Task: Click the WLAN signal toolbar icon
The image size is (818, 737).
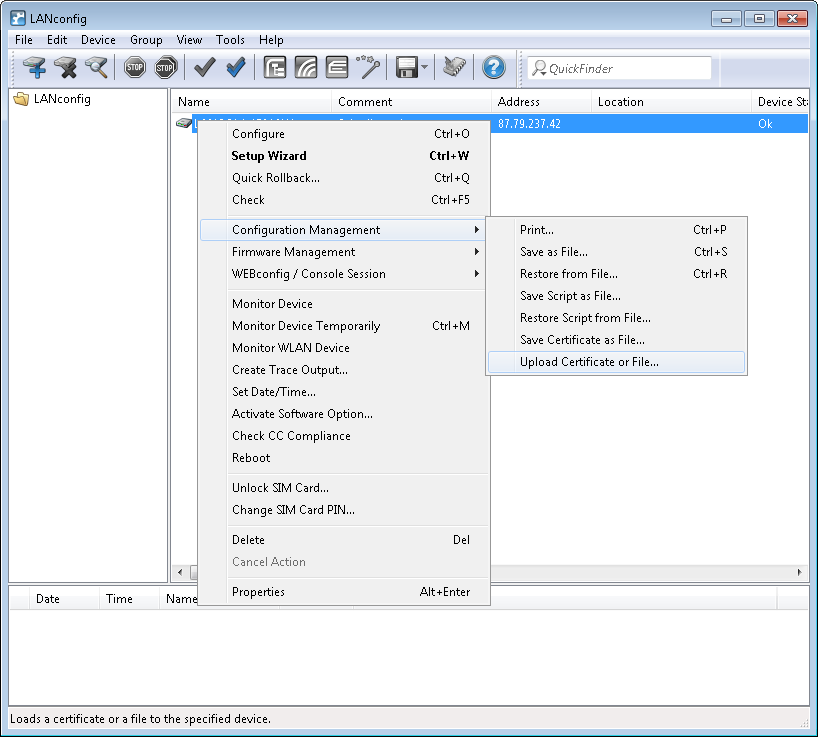Action: tap(306, 68)
